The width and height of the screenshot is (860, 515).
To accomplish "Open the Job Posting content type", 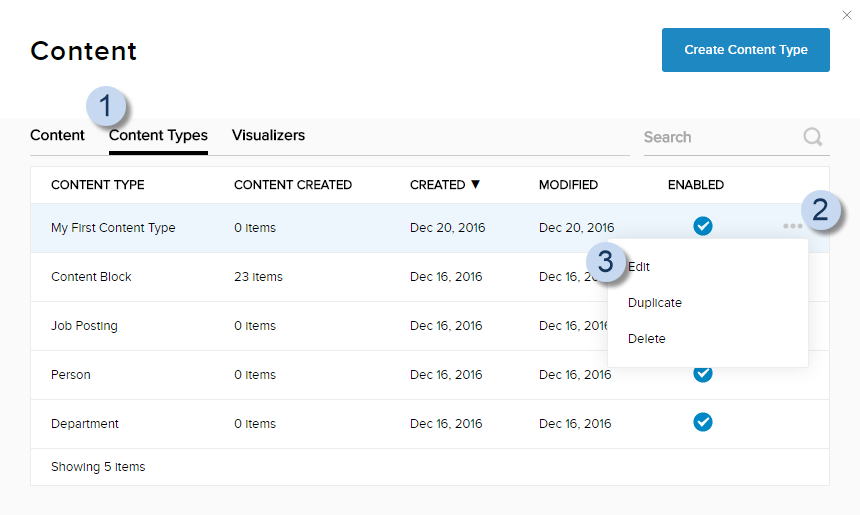I will [x=84, y=326].
